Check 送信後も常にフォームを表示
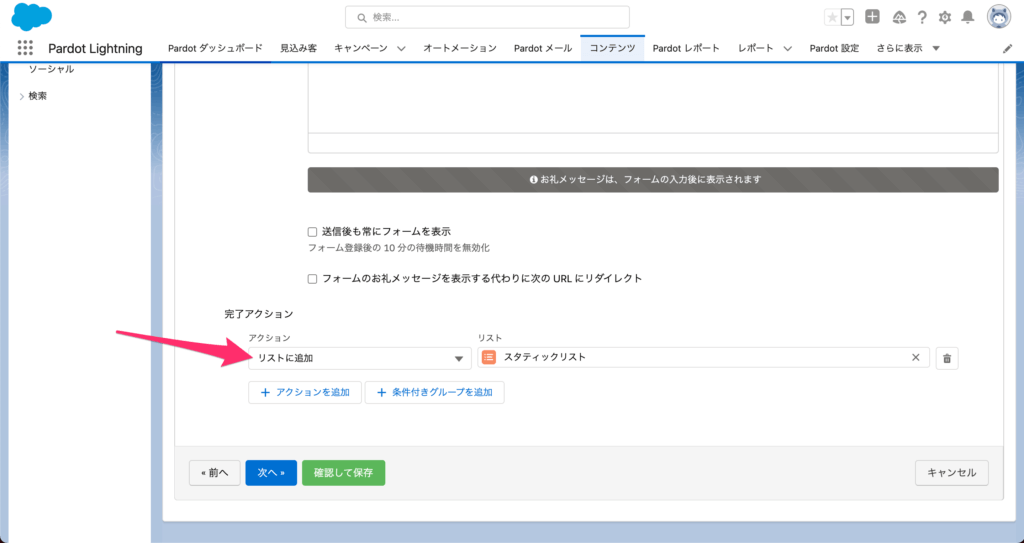The height and width of the screenshot is (543, 1024). pos(312,232)
